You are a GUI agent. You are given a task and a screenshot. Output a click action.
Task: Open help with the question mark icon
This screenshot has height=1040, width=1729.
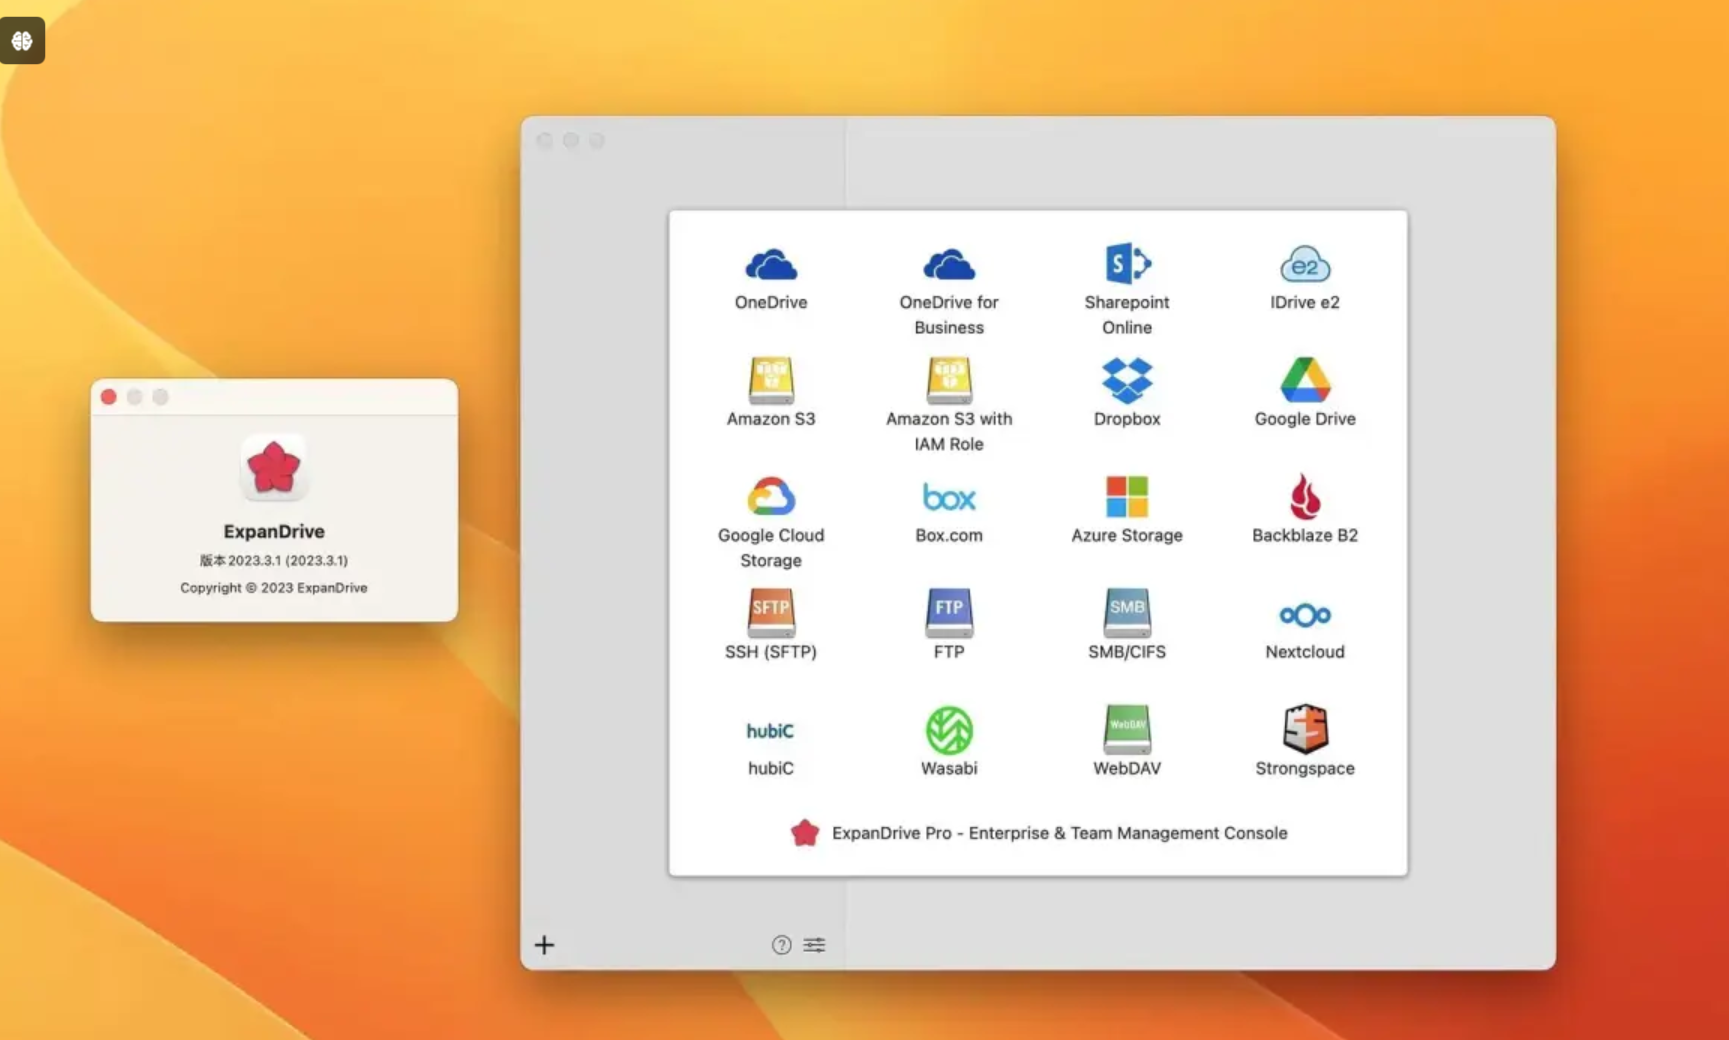[x=781, y=945]
